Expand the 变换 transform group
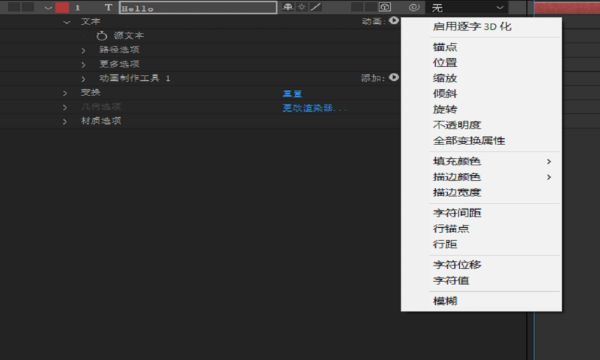600x360 pixels. [65, 93]
